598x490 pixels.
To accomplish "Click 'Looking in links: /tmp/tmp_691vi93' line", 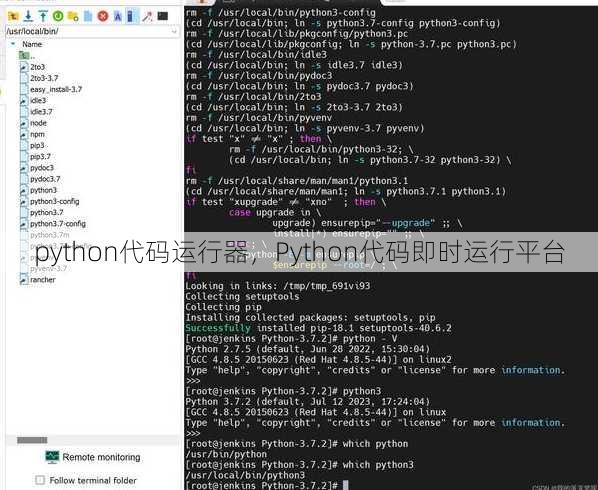I will click(x=277, y=286).
